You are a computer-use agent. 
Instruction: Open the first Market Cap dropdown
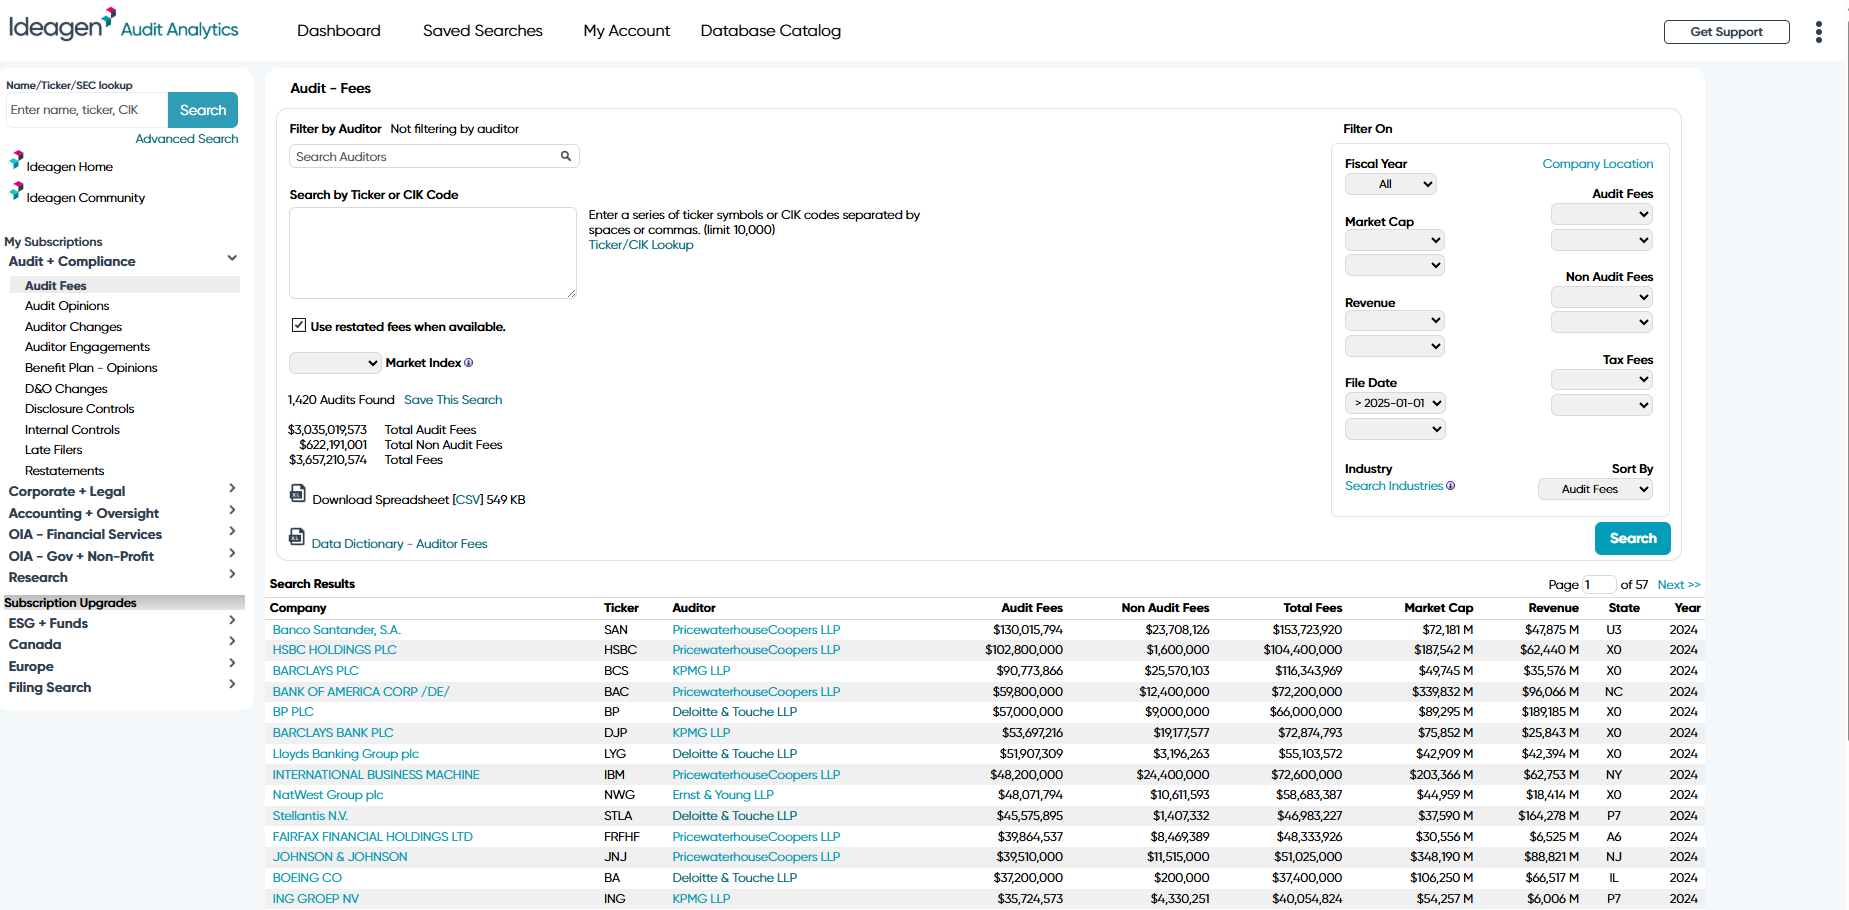(1395, 240)
